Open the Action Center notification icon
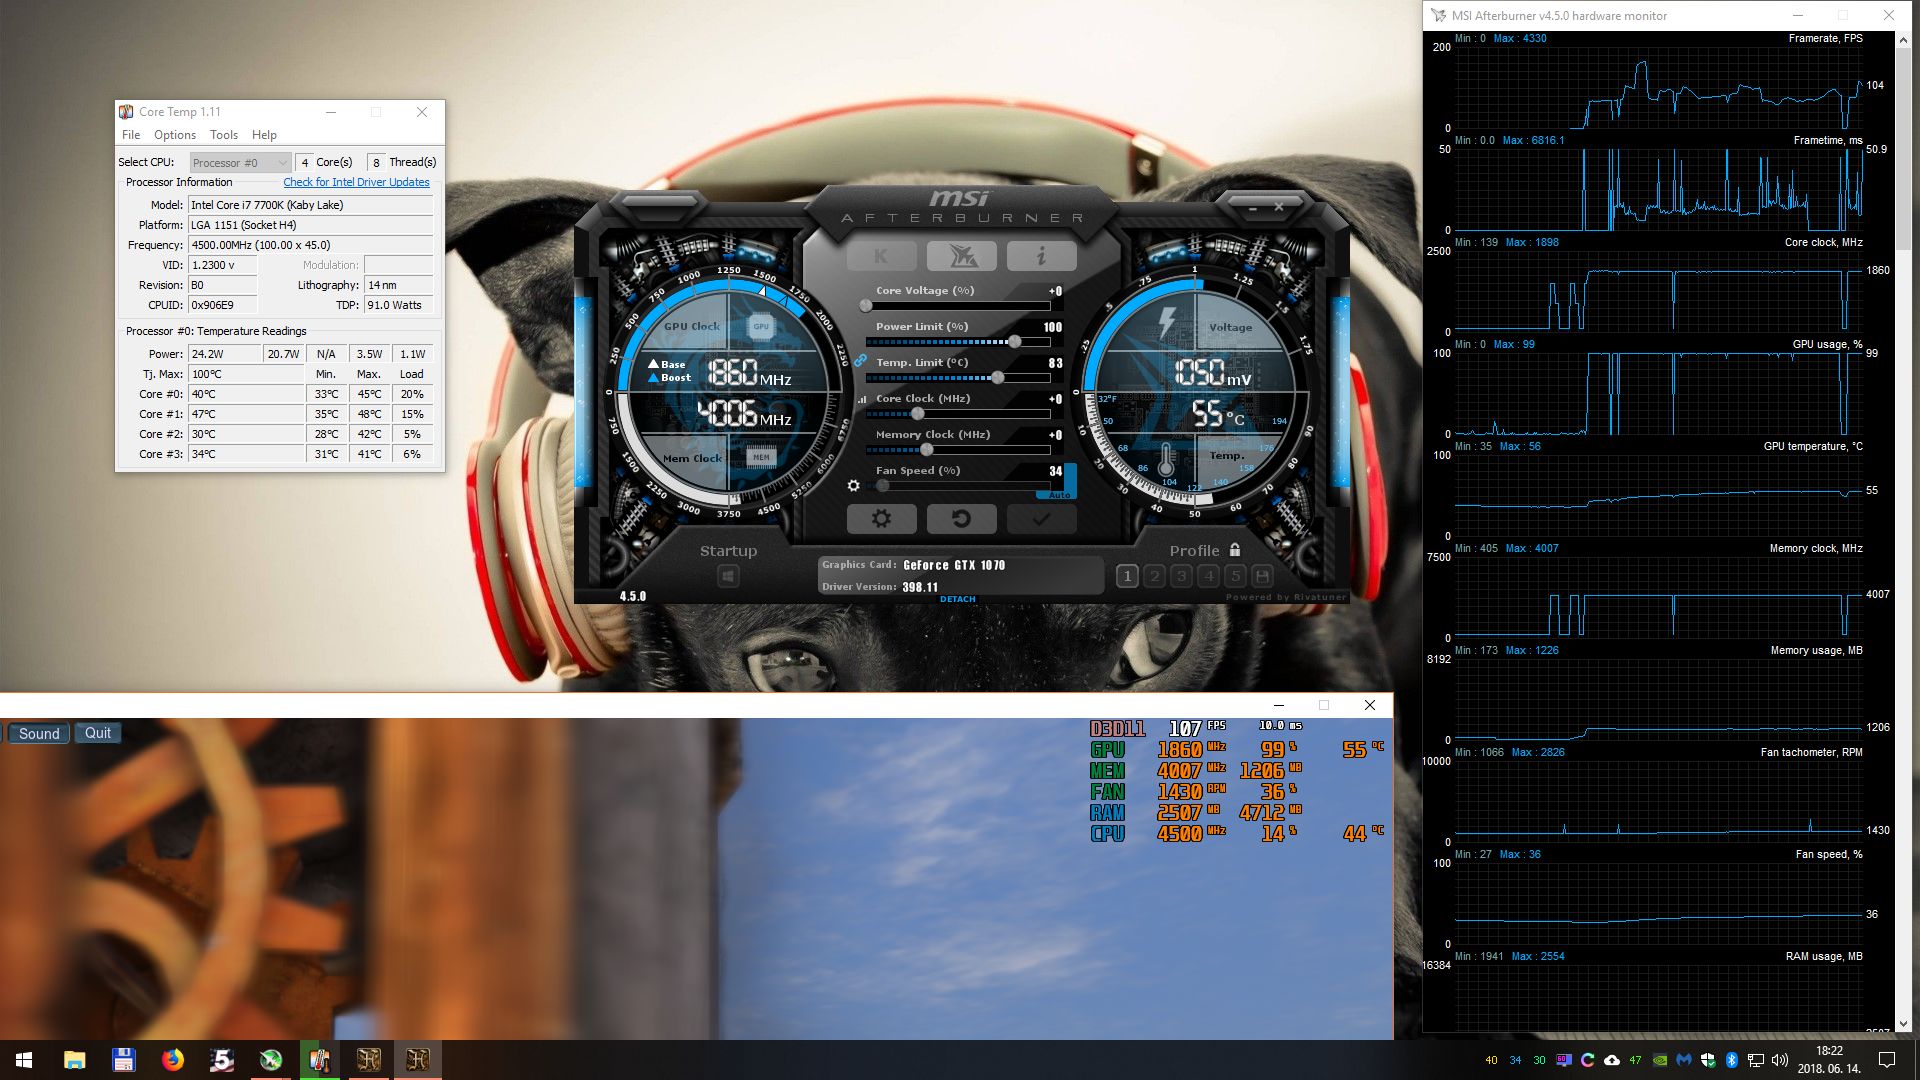Viewport: 1920px width, 1080px height. tap(1887, 1060)
